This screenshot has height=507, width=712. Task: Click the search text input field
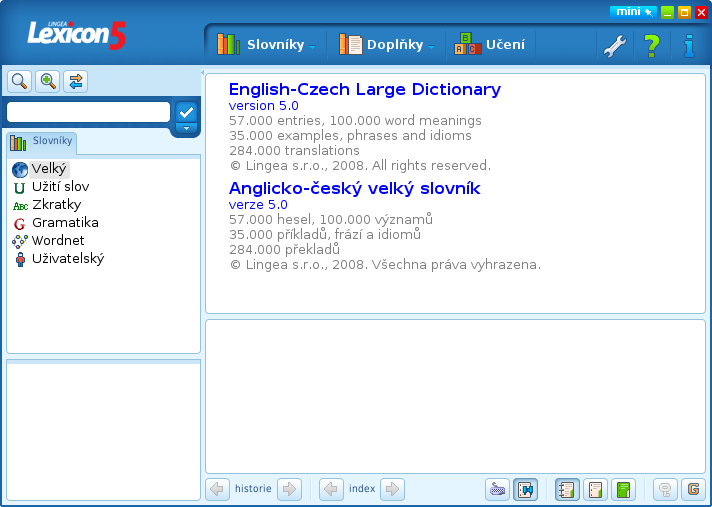(x=88, y=112)
